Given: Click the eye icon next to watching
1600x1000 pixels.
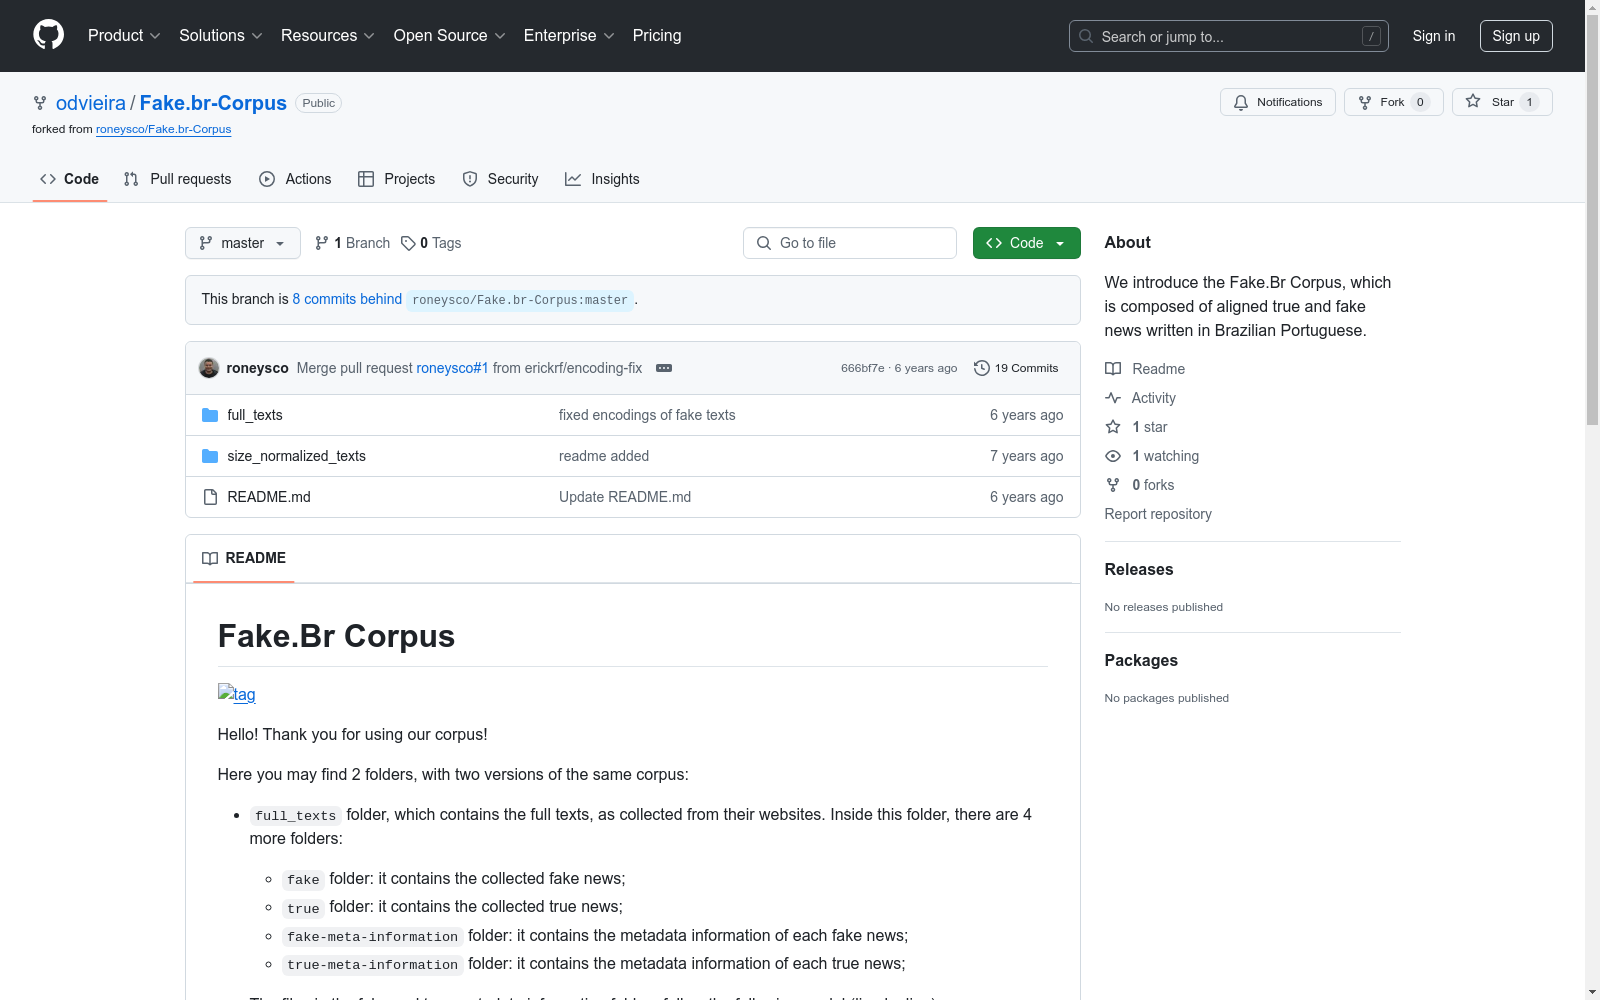Looking at the screenshot, I should (1113, 456).
